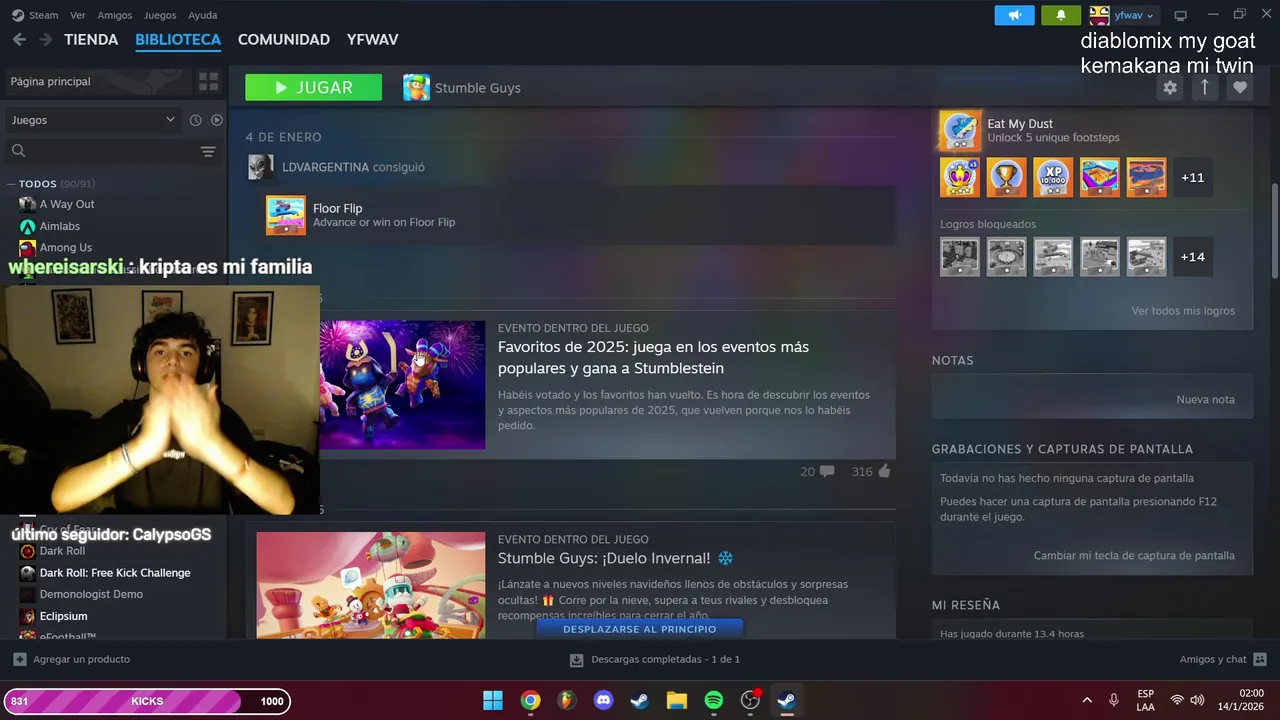Open Spotify from the taskbar
Viewport: 1280px width, 720px height.
[x=713, y=700]
